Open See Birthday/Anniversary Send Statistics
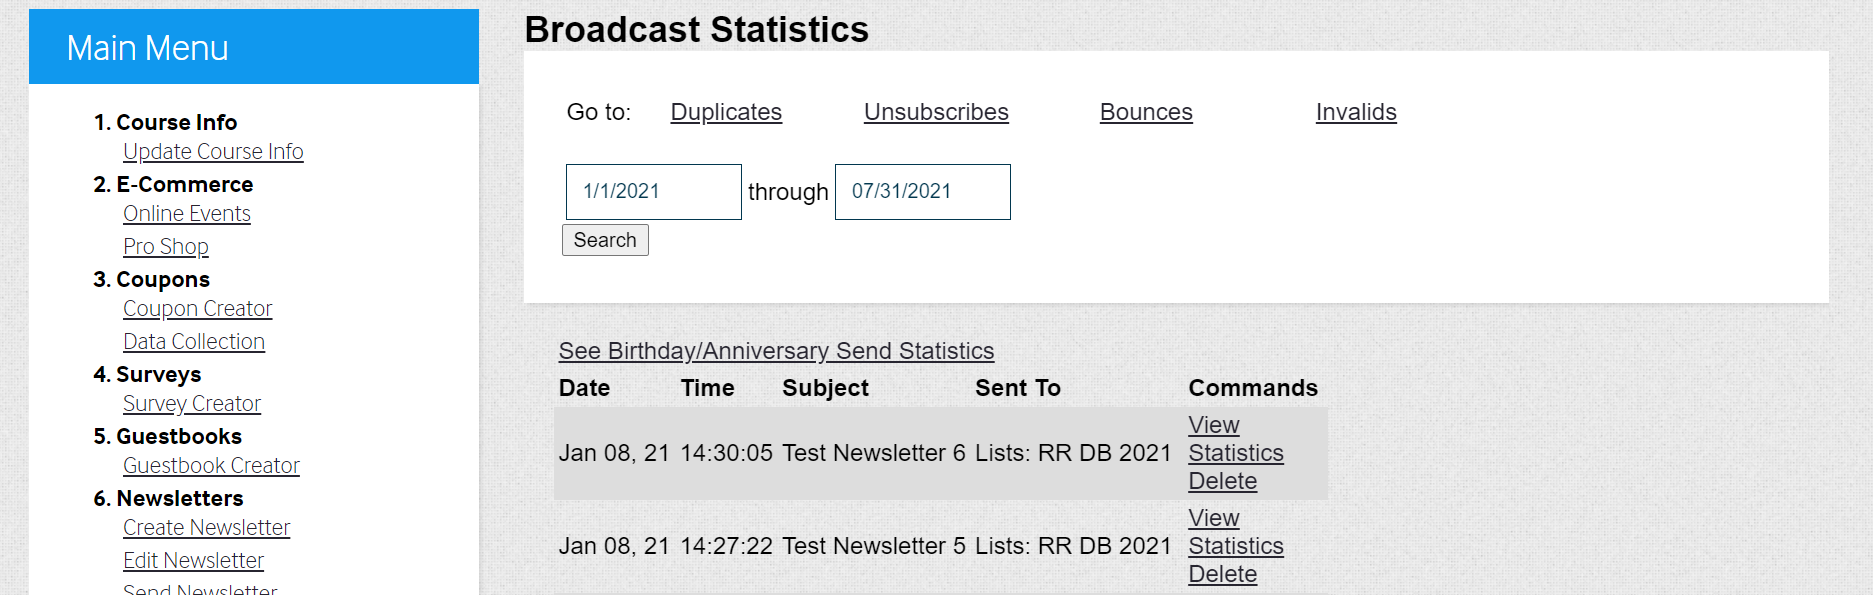The width and height of the screenshot is (1873, 595). (776, 351)
